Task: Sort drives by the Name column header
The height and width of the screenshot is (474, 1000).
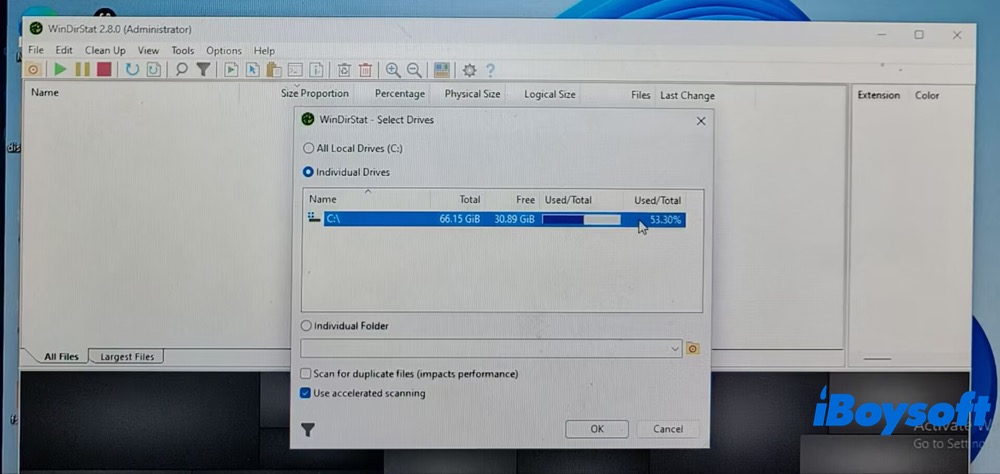Action: pyautogui.click(x=367, y=199)
